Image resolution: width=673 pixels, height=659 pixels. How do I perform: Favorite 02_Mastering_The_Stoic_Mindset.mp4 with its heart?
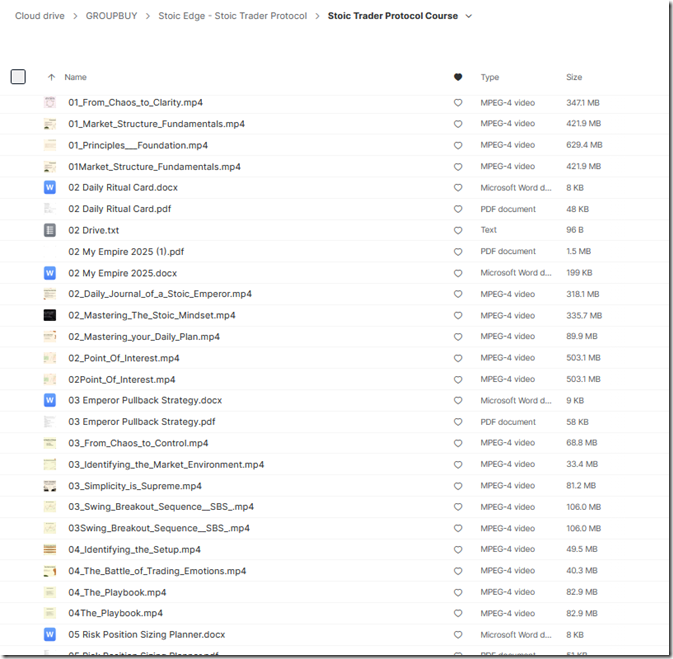[458, 315]
